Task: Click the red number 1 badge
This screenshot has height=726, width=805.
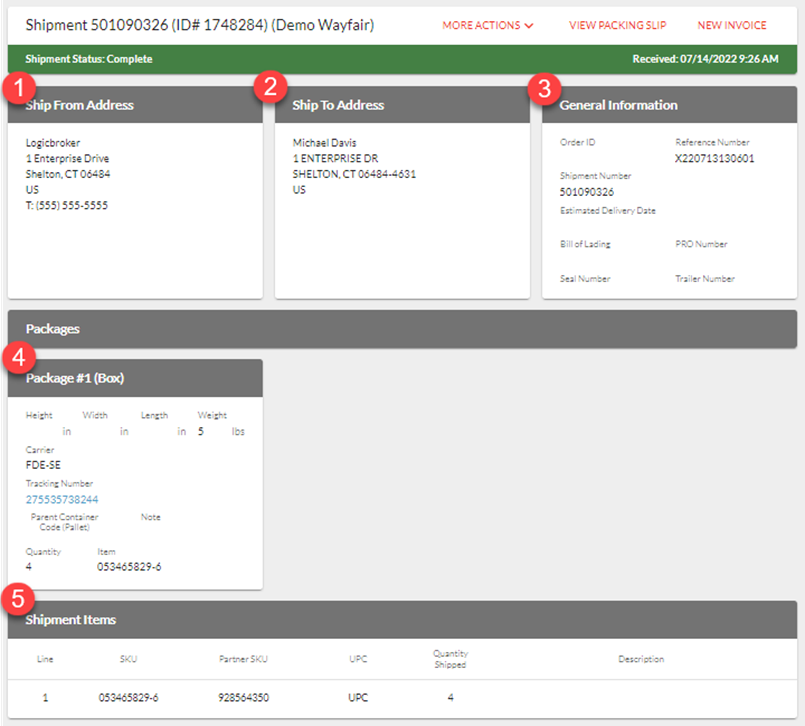Action: click(x=15, y=87)
